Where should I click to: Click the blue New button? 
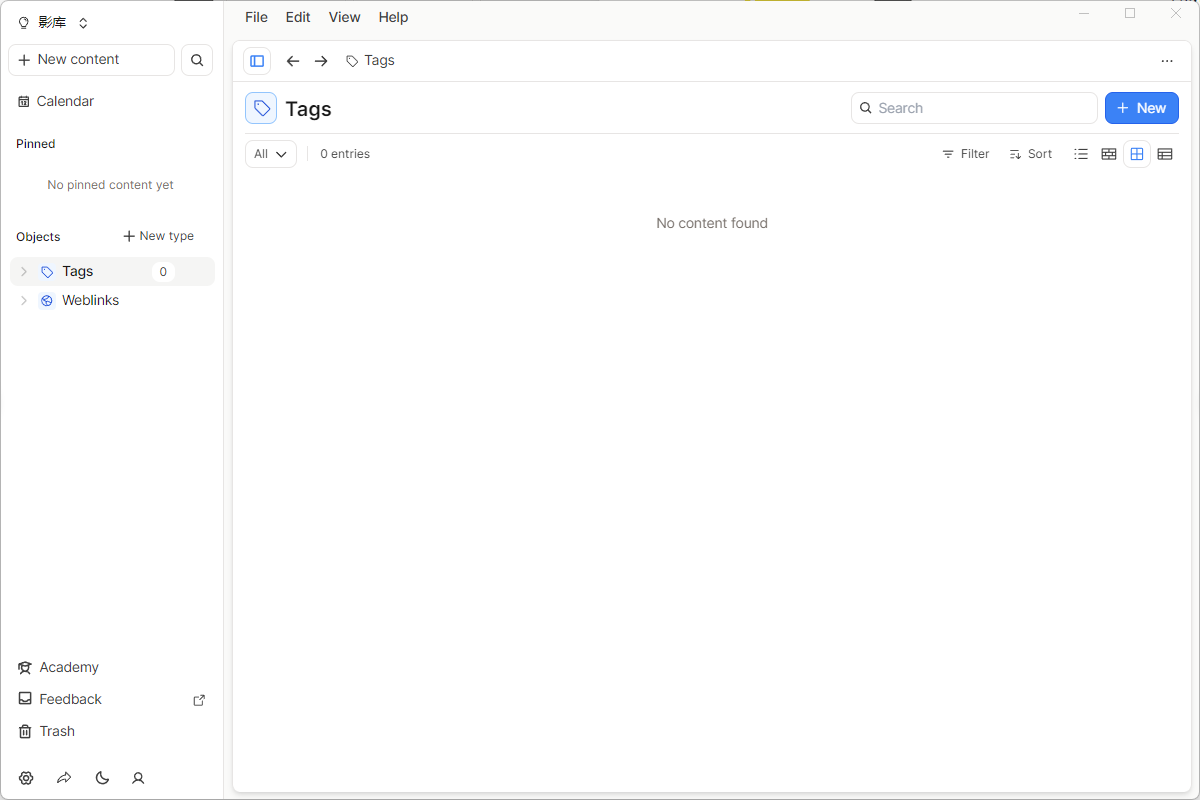point(1141,108)
